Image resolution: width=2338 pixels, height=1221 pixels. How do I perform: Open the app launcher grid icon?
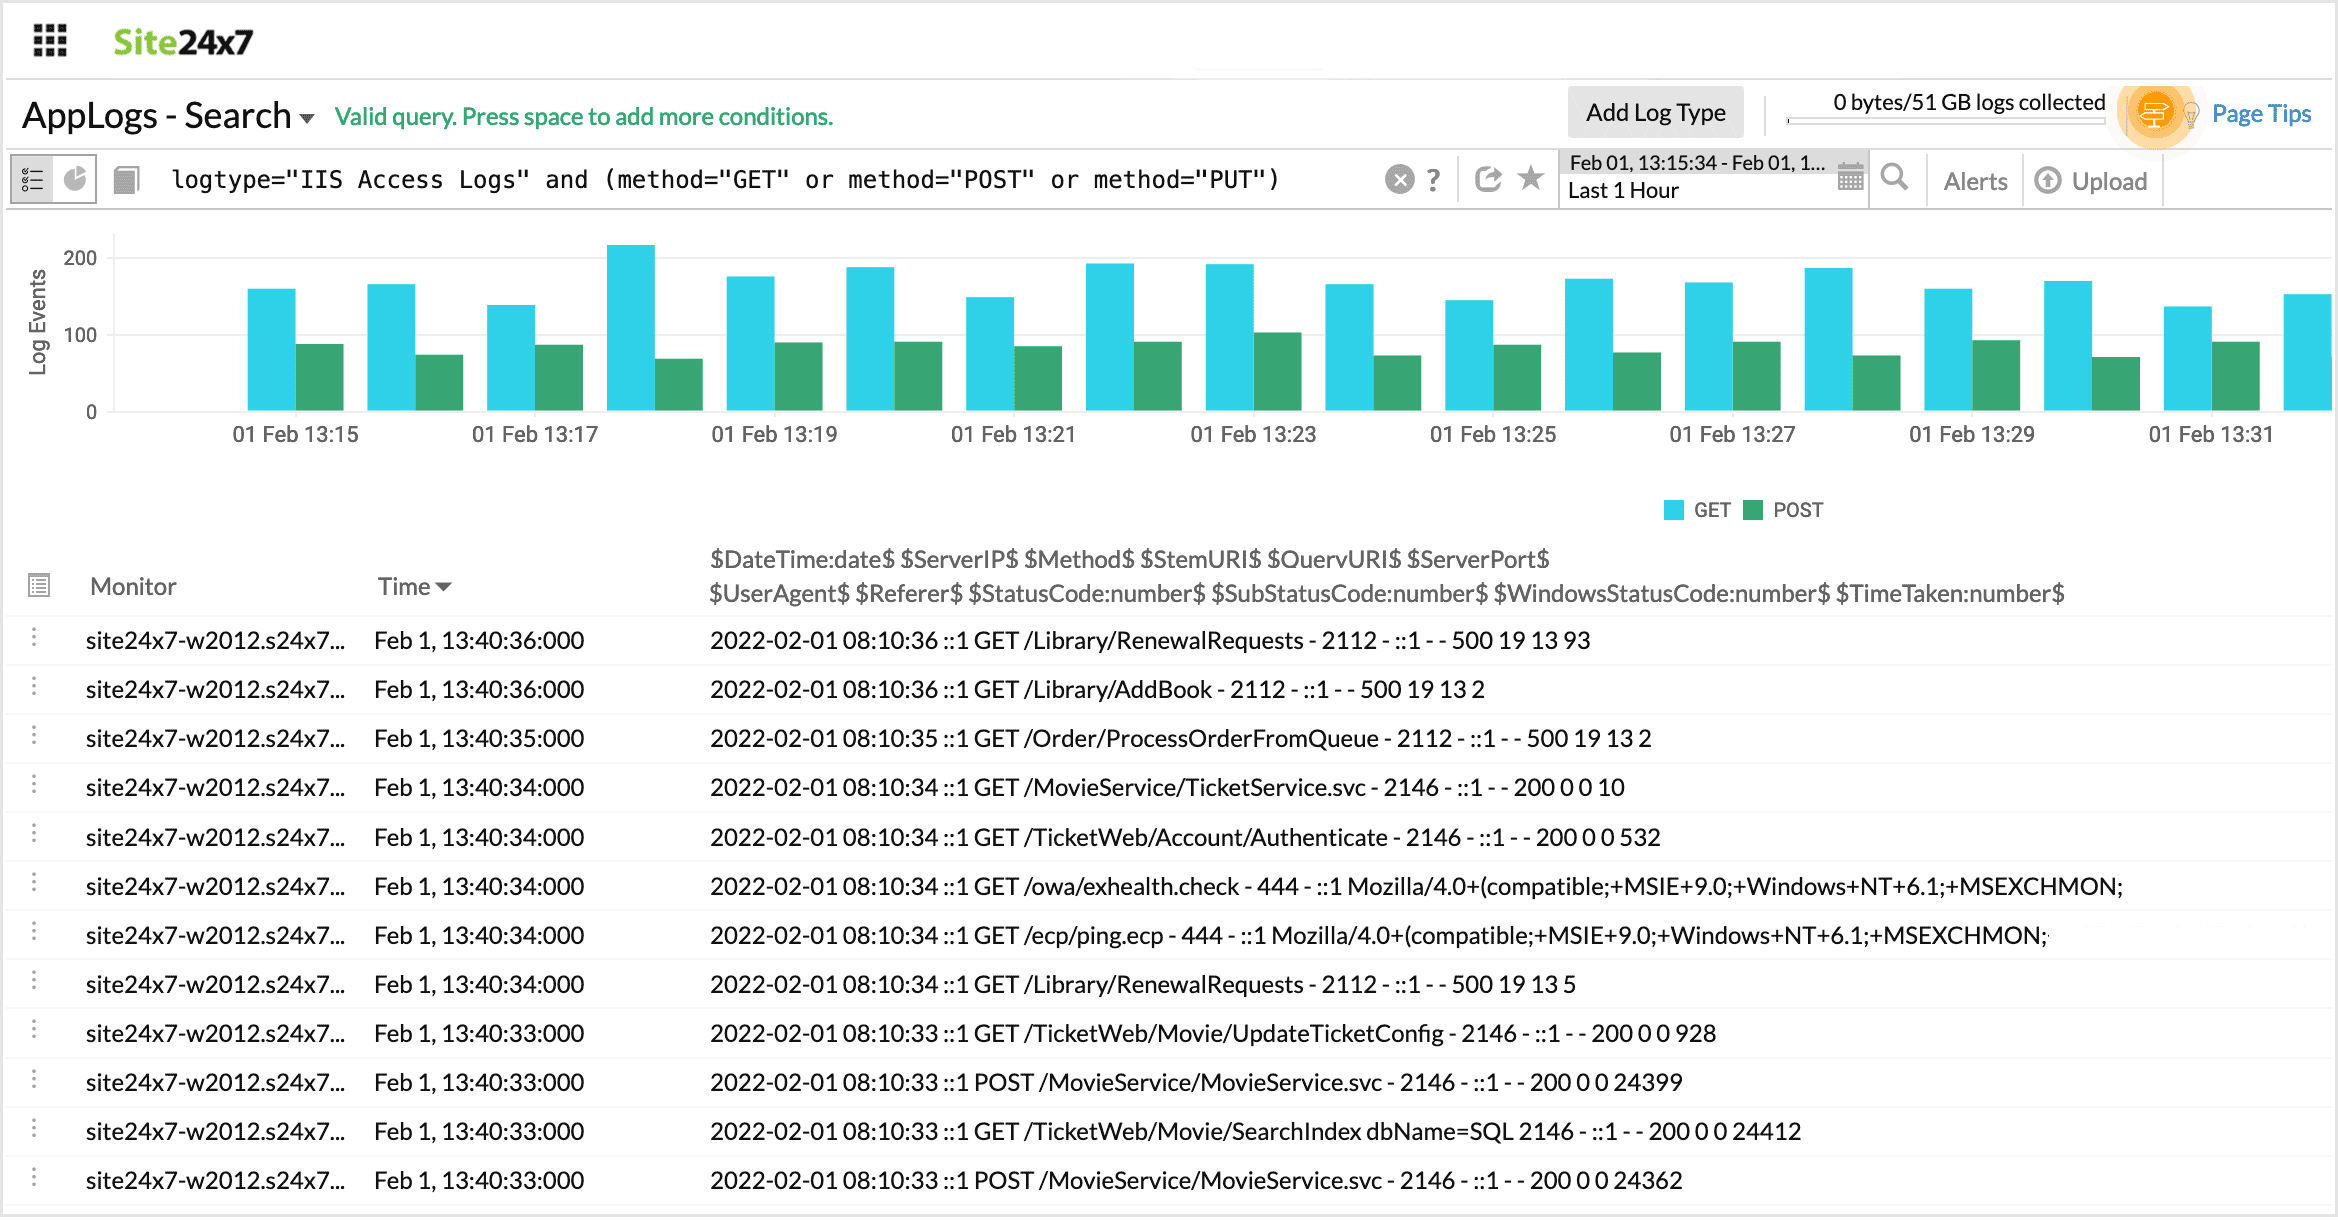click(x=50, y=41)
